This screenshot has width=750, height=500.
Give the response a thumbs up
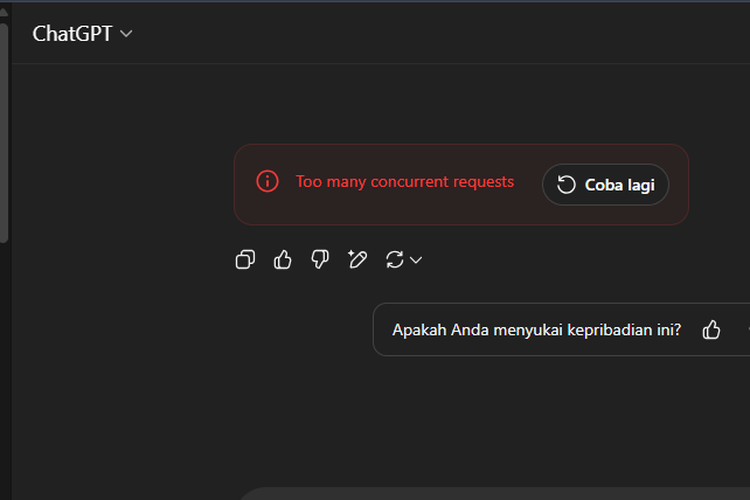click(283, 260)
